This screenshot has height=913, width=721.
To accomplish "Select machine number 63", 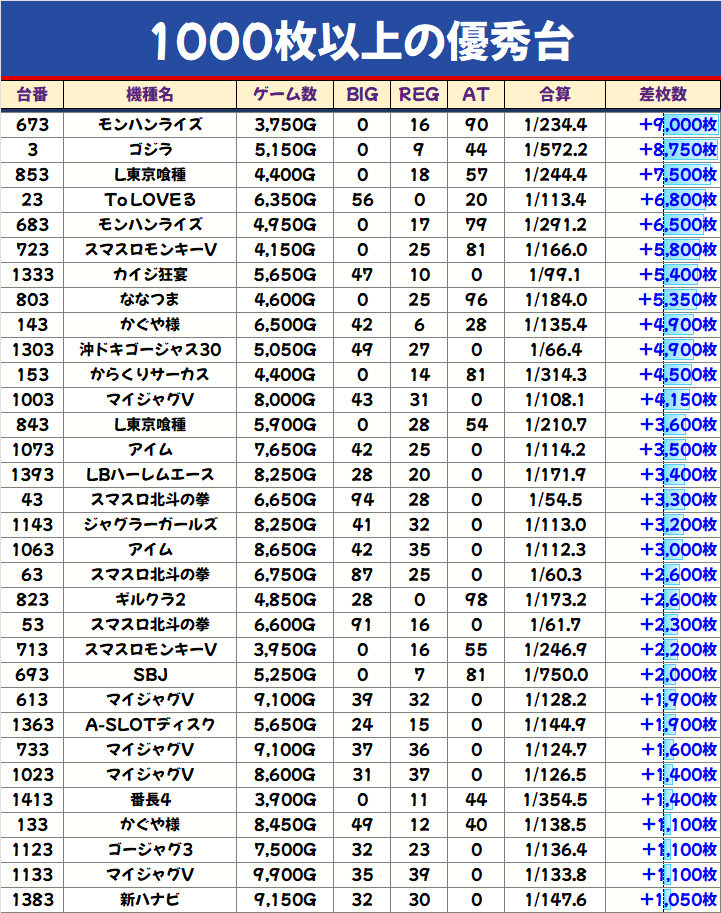I will tap(32, 575).
